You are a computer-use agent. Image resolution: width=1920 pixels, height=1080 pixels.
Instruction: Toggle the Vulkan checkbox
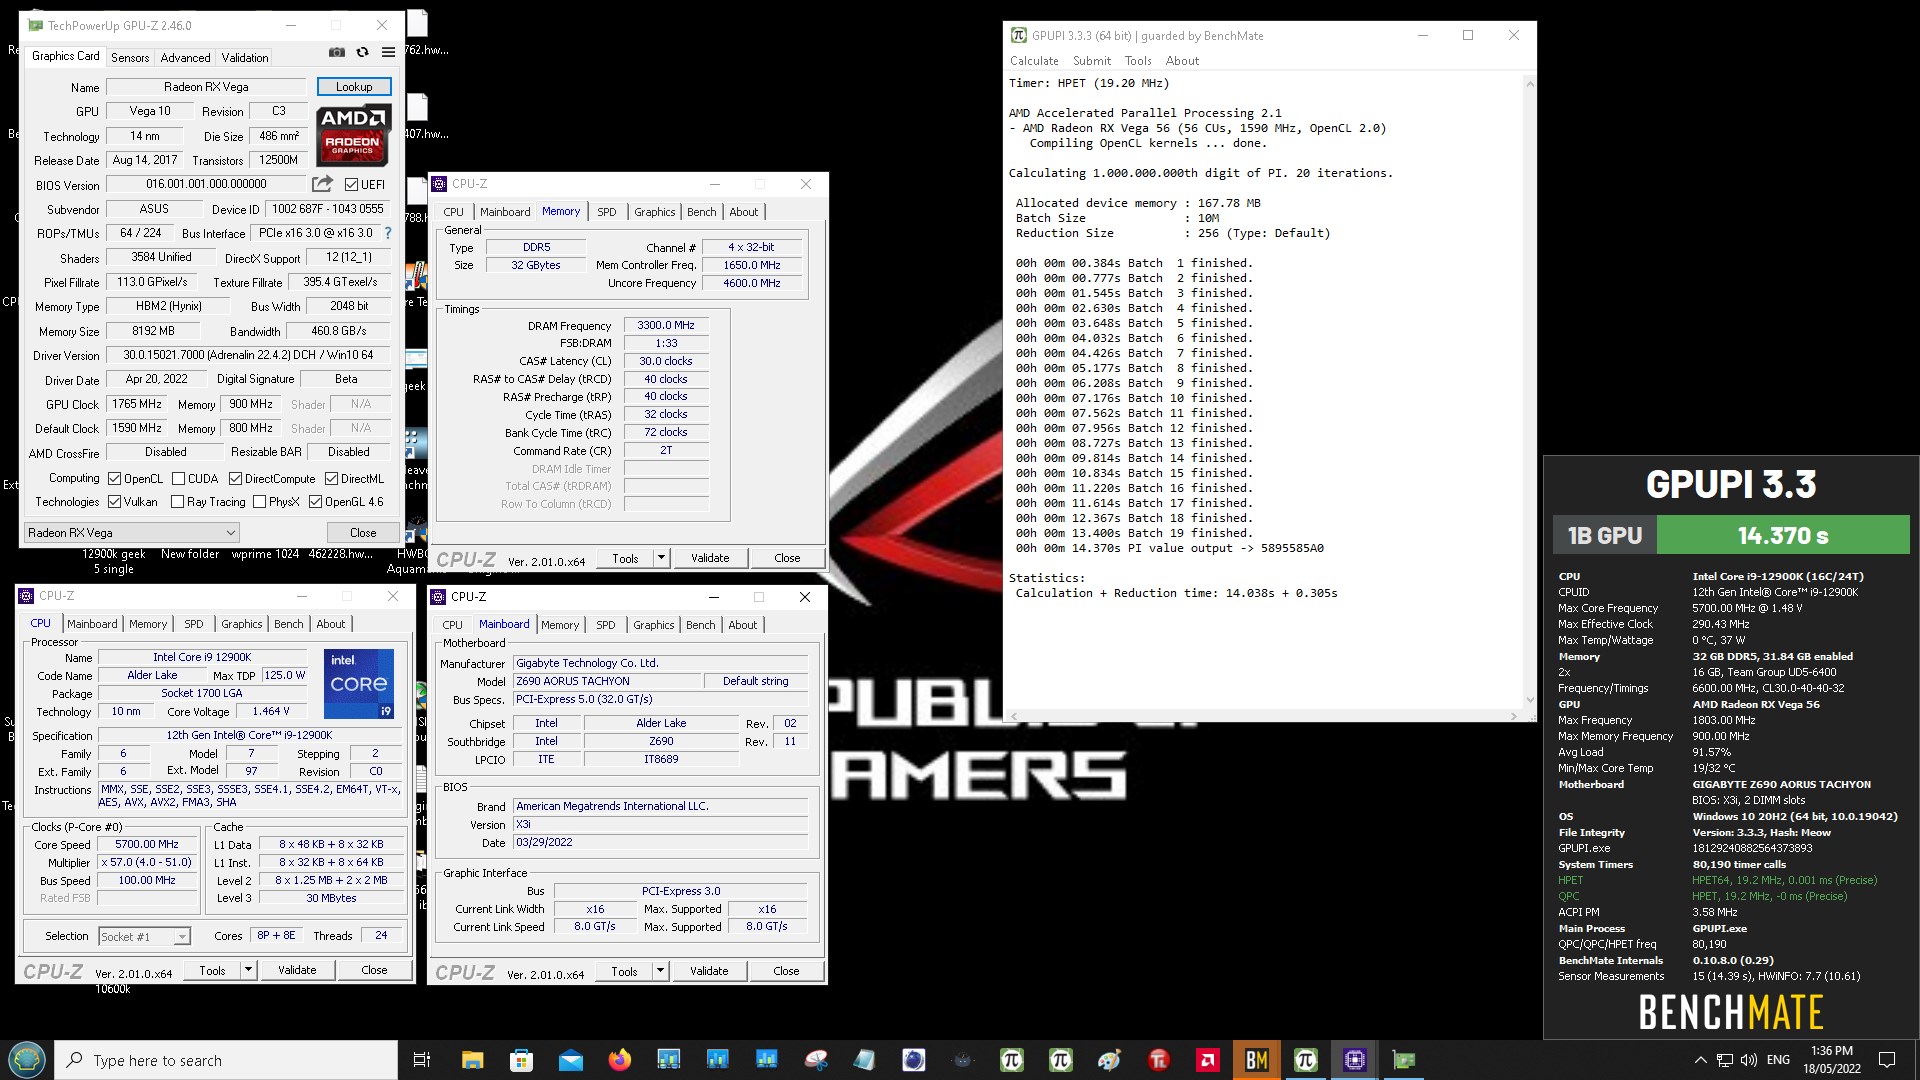(x=115, y=502)
